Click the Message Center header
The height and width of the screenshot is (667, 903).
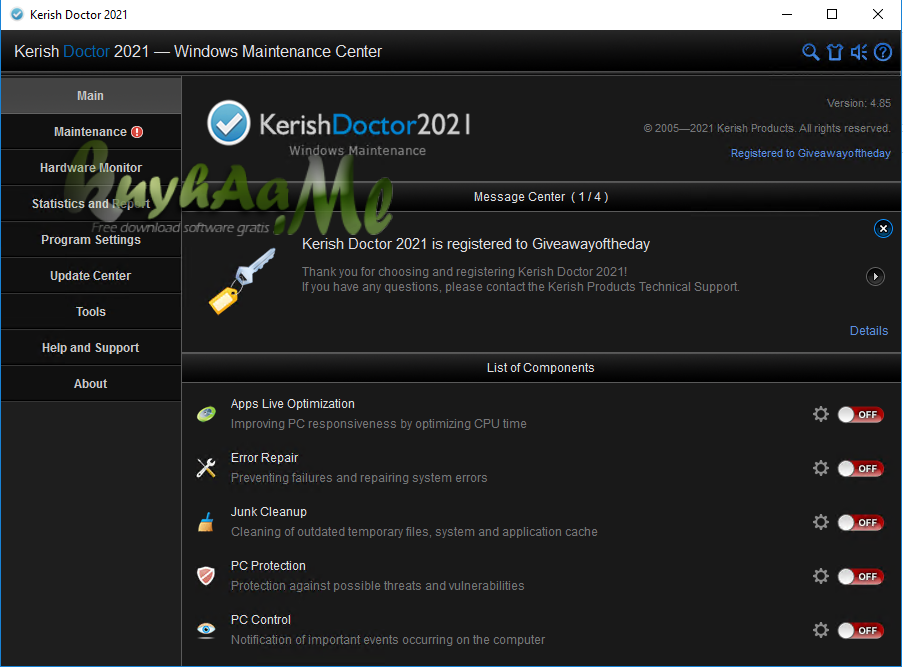tap(541, 197)
